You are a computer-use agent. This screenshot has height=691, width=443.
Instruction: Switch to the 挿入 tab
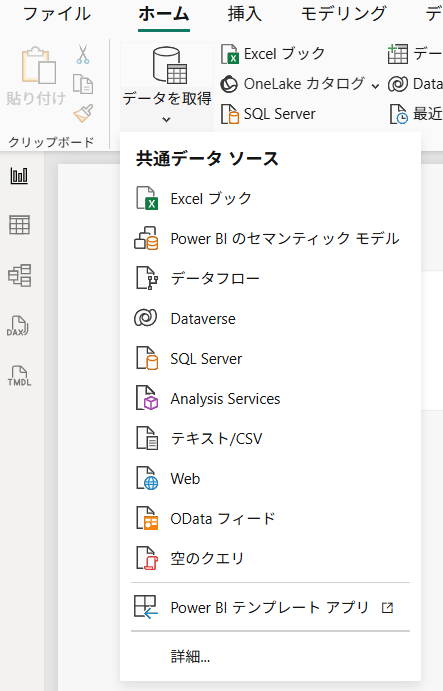tap(245, 14)
